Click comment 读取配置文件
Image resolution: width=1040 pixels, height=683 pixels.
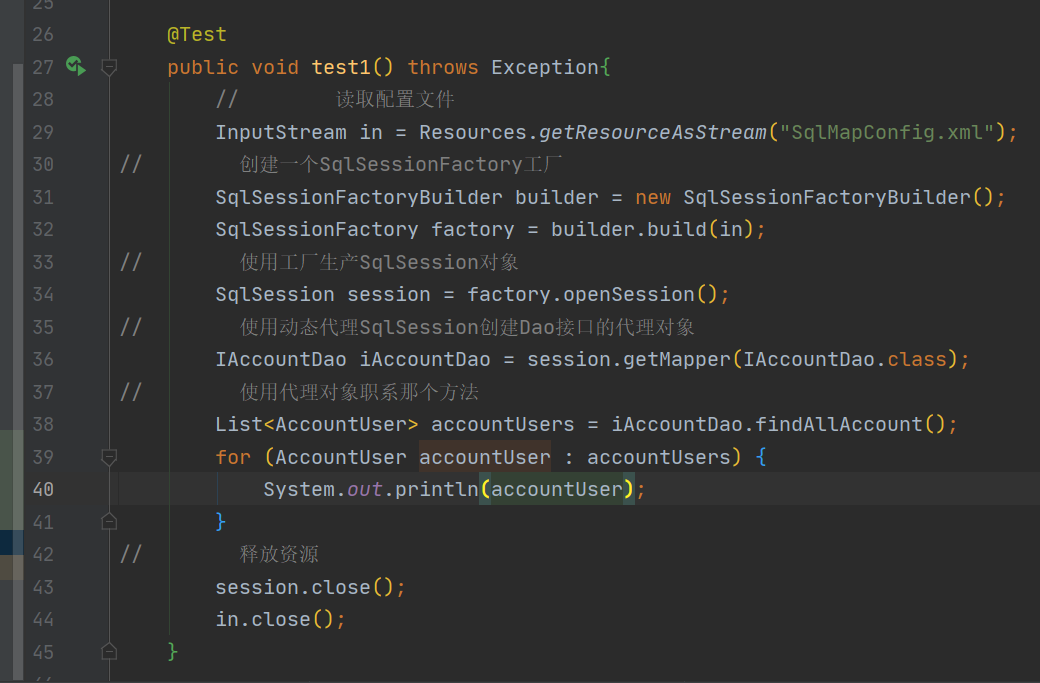coord(395,99)
